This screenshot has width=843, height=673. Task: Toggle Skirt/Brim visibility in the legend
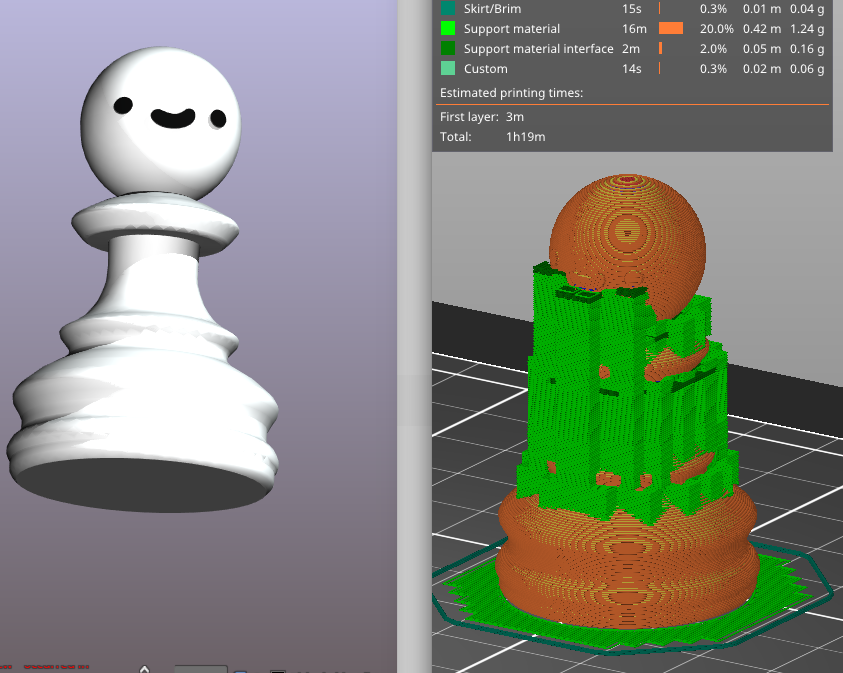[x=492, y=9]
